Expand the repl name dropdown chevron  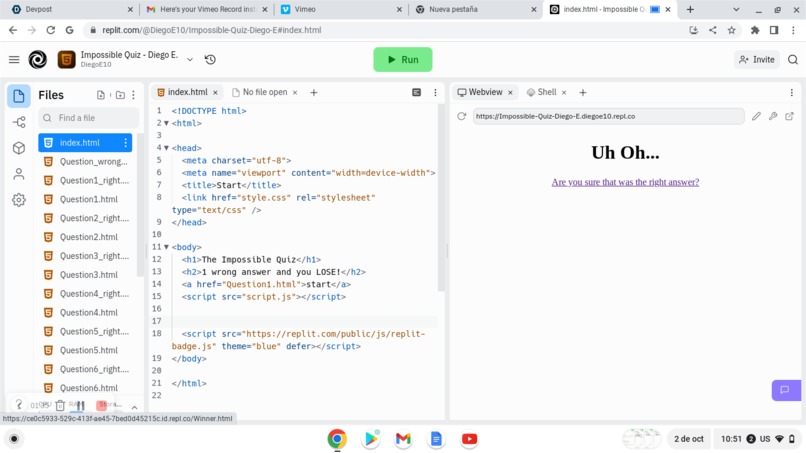coord(190,60)
